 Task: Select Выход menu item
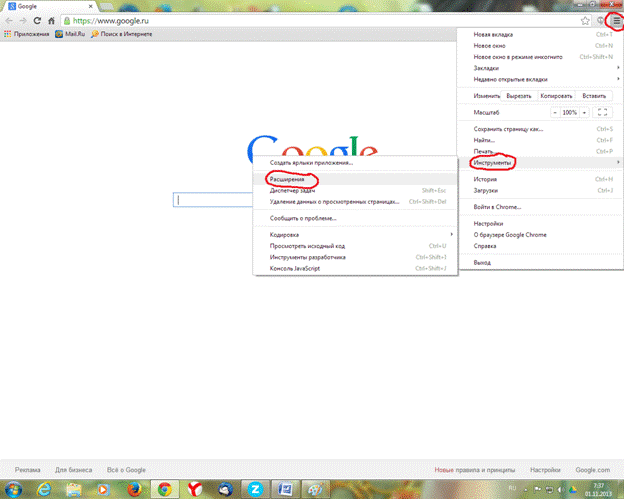[x=540, y=263]
